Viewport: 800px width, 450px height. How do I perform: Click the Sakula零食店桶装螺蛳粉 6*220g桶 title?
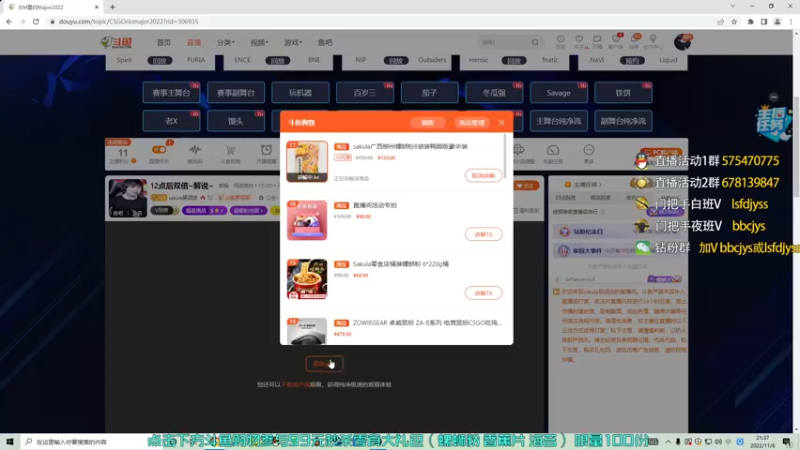coord(401,264)
